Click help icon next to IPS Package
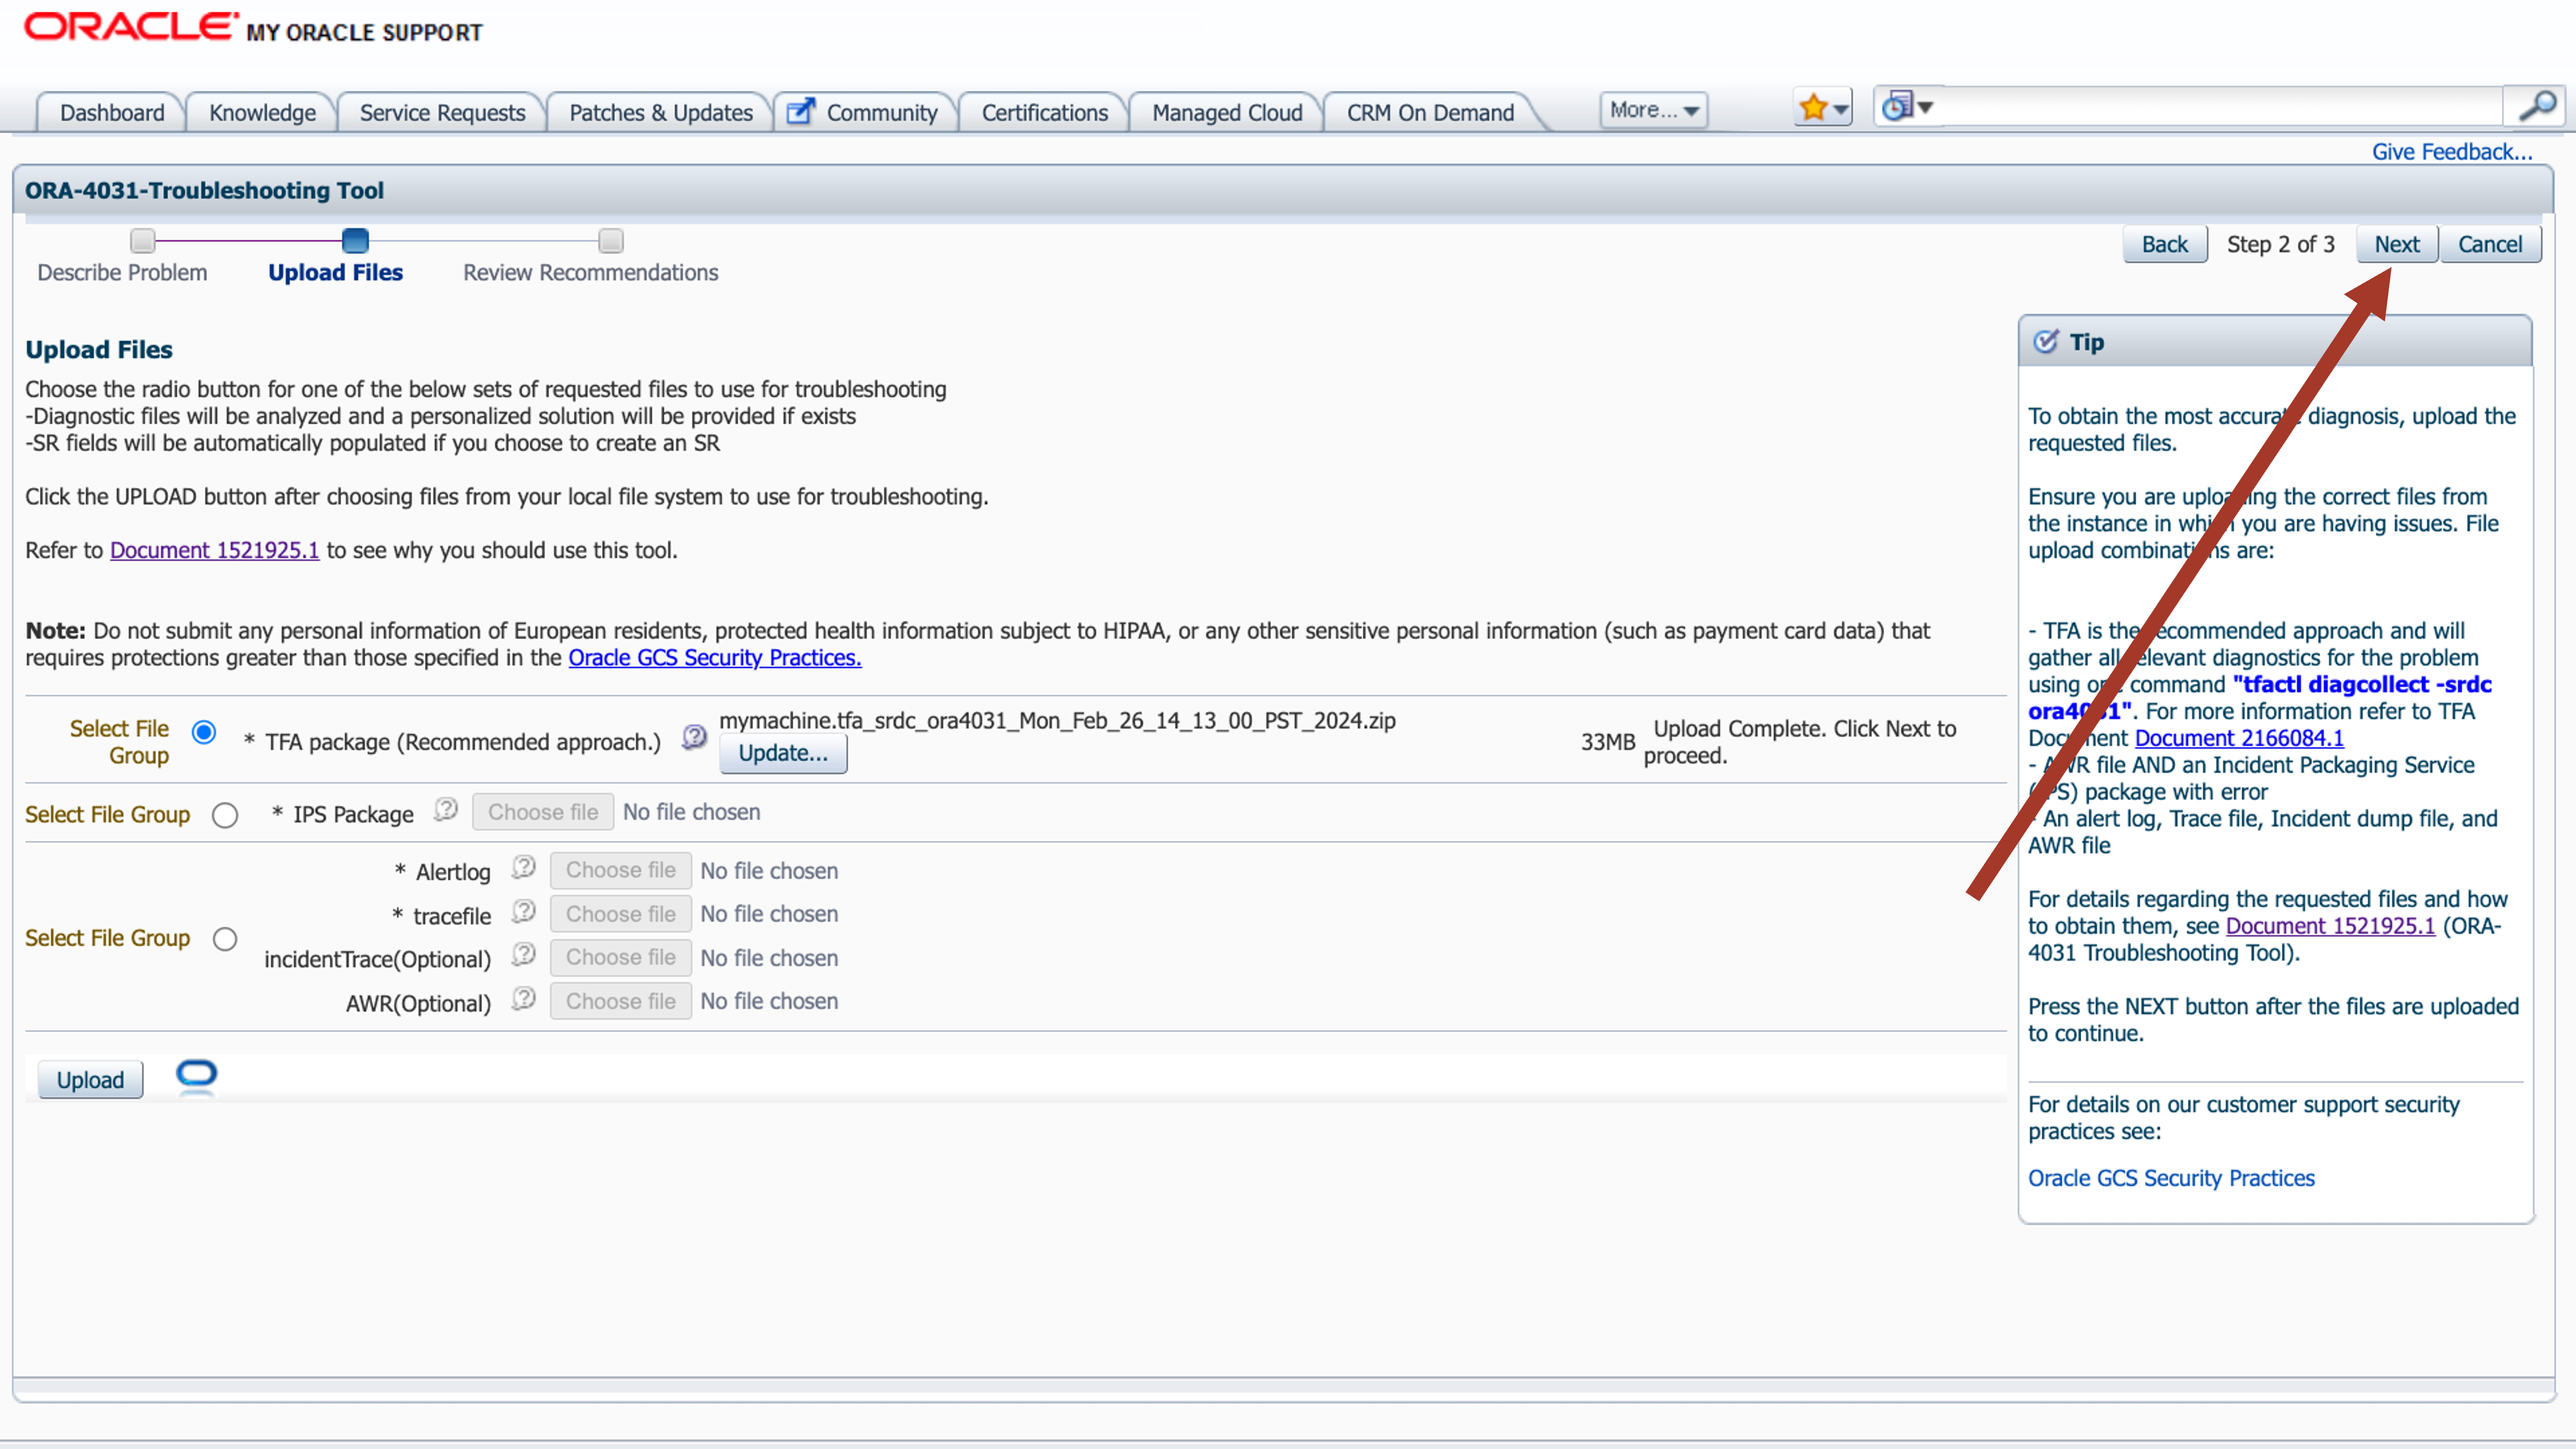The width and height of the screenshot is (2576, 1449). [x=446, y=810]
